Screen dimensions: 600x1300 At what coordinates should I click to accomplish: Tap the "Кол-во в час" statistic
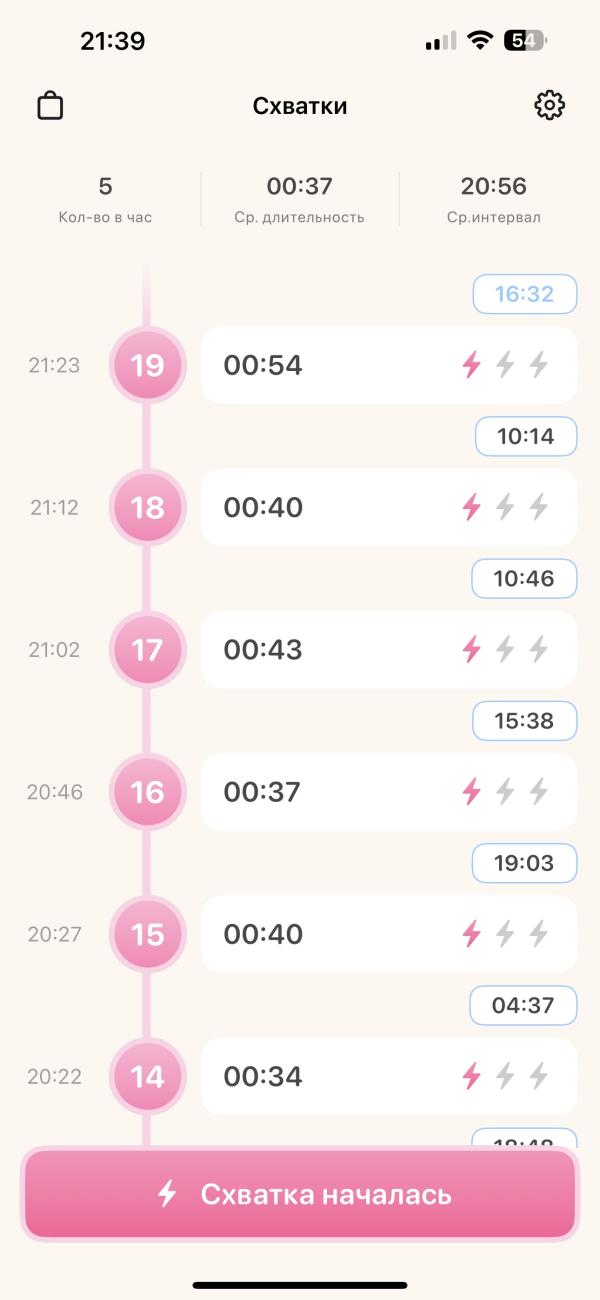[105, 198]
